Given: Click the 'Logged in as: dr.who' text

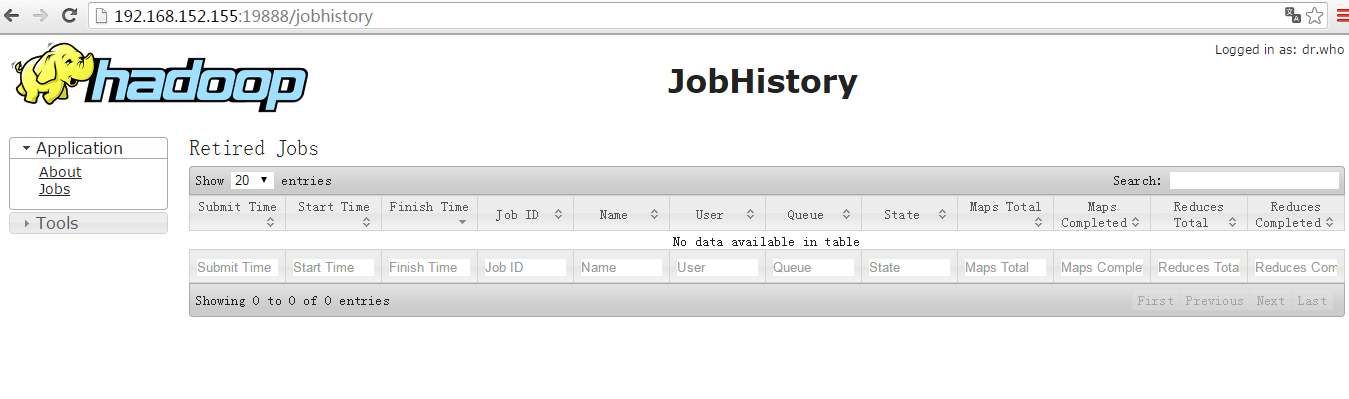Looking at the screenshot, I should click(1279, 50).
